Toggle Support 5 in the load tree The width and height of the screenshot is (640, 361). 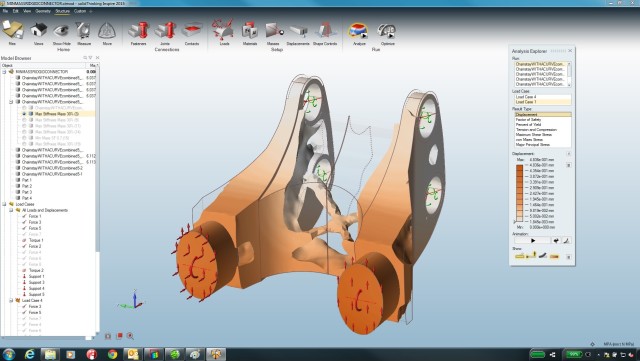pos(24,294)
